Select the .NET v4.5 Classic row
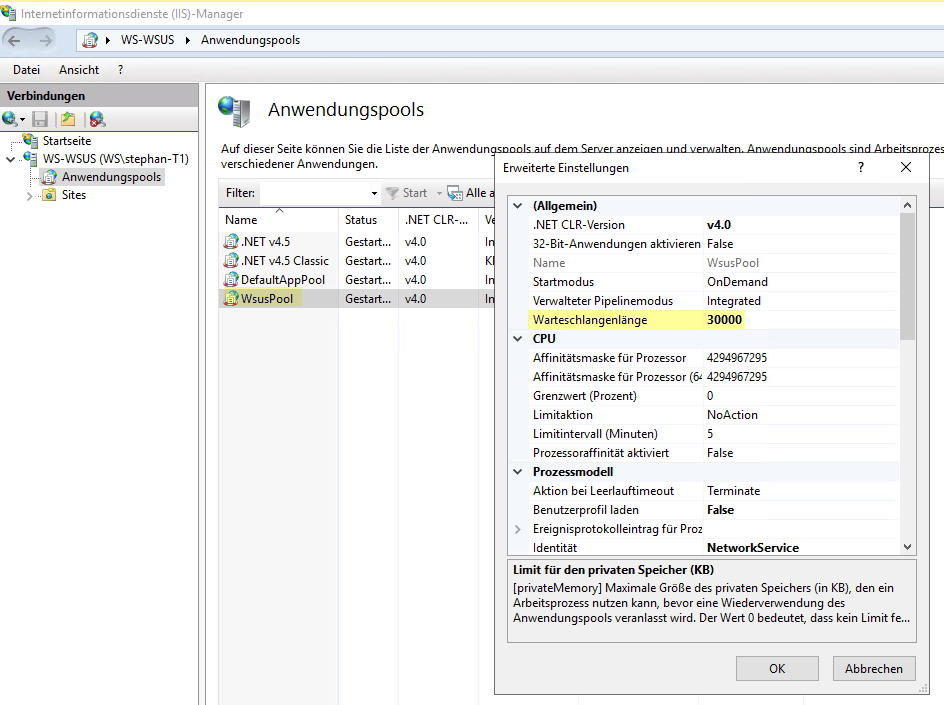 click(356, 261)
